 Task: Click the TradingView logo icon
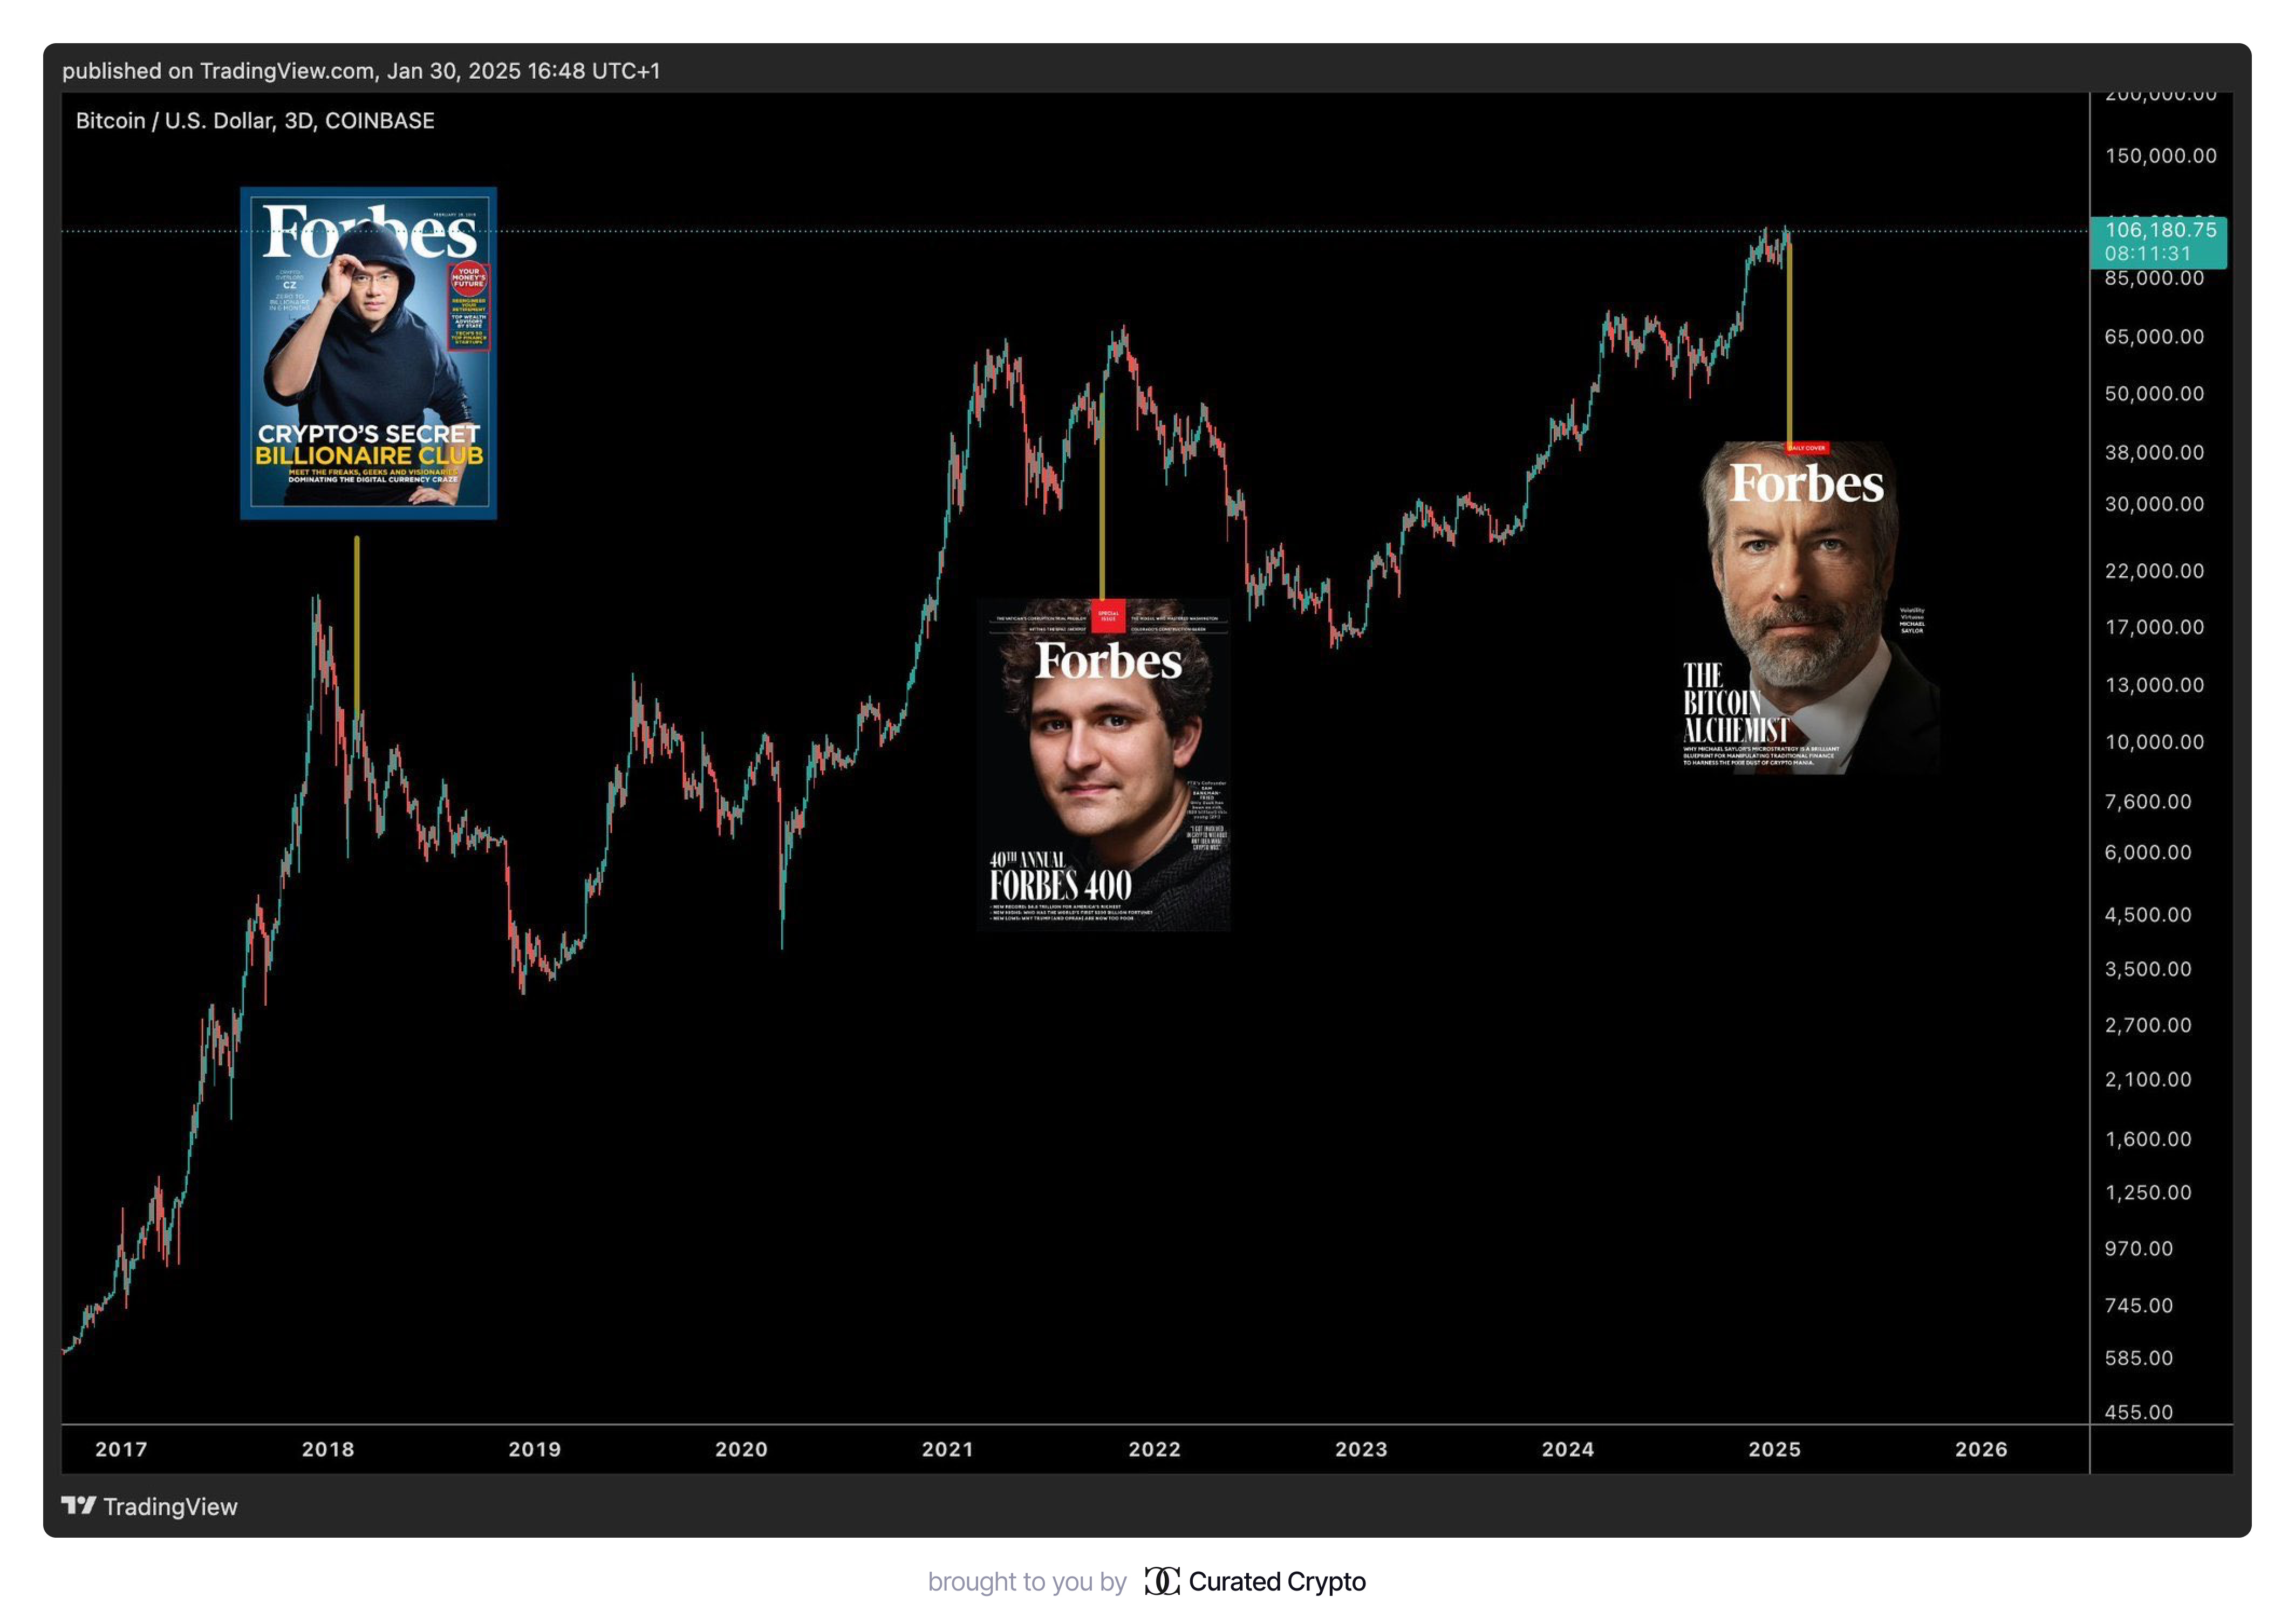pos(79,1505)
